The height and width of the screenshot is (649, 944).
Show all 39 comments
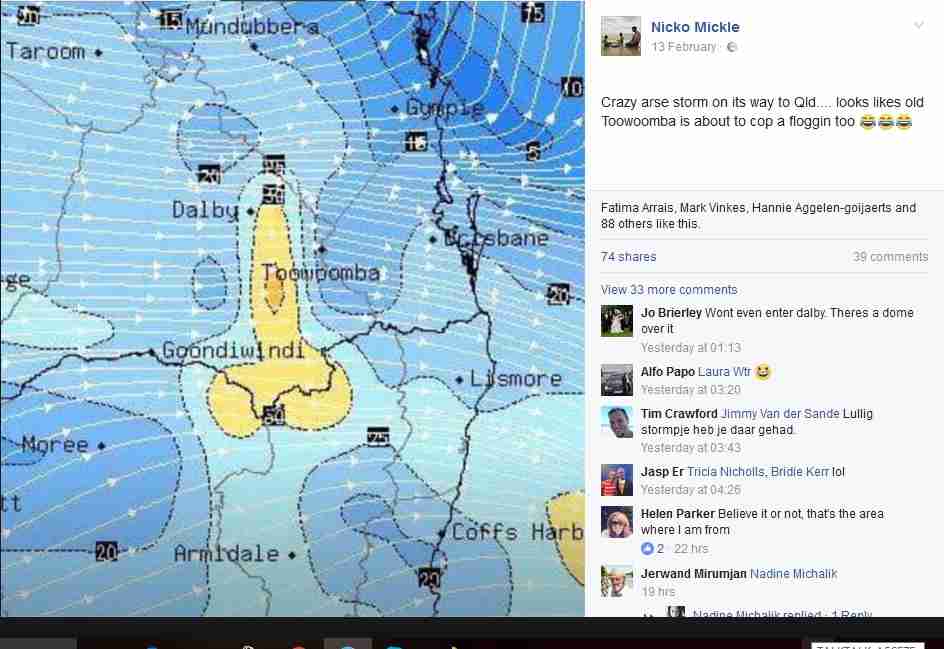click(890, 257)
